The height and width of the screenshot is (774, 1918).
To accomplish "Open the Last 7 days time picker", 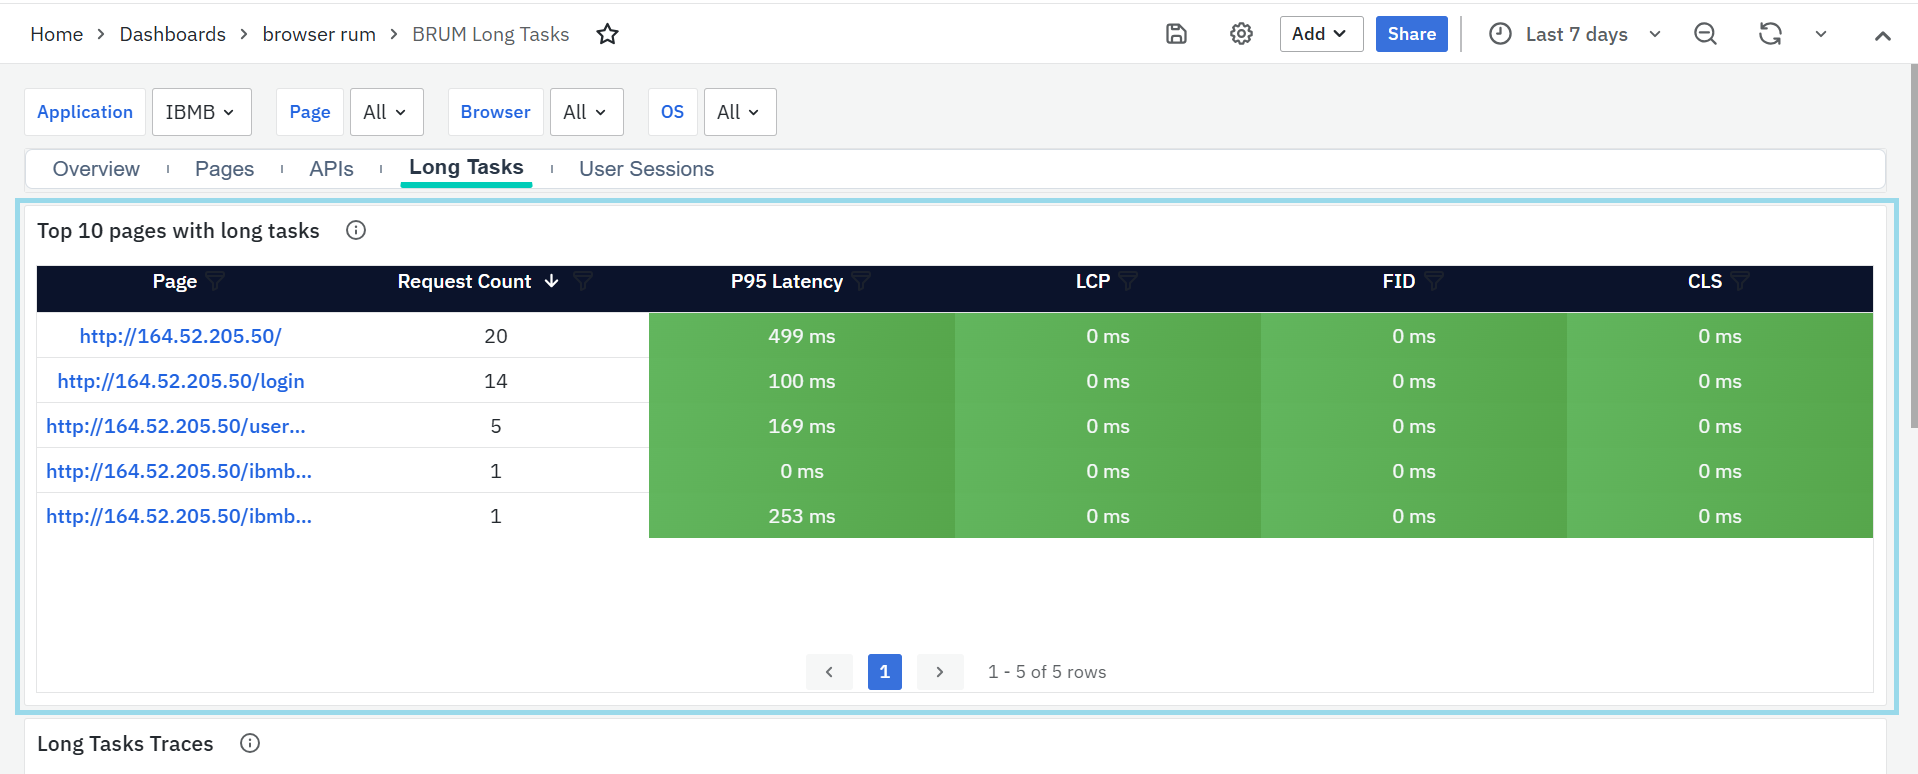I will [x=1575, y=34].
